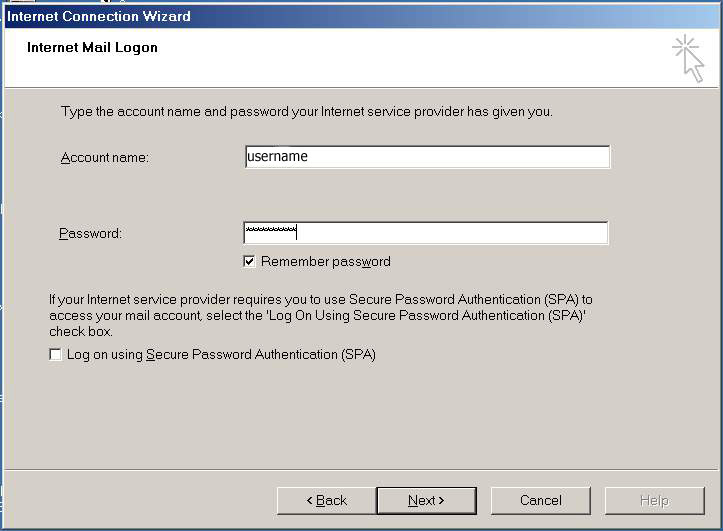Click the wizard cursor sparkle icon
The image size is (723, 531).
click(x=688, y=57)
